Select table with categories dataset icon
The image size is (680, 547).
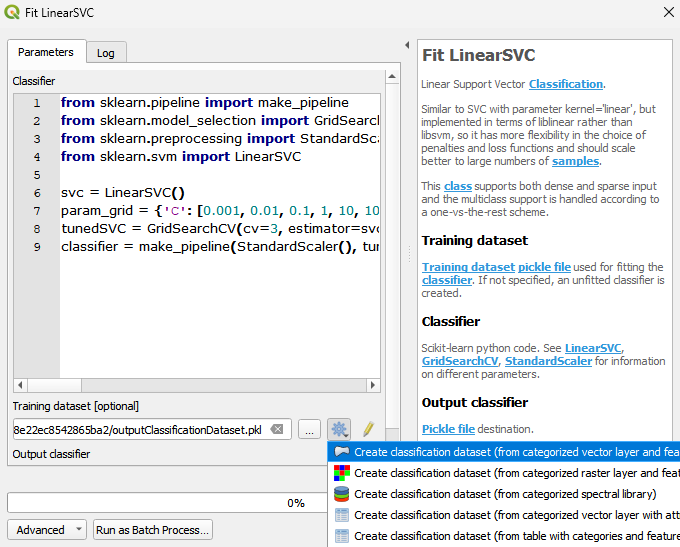click(342, 536)
